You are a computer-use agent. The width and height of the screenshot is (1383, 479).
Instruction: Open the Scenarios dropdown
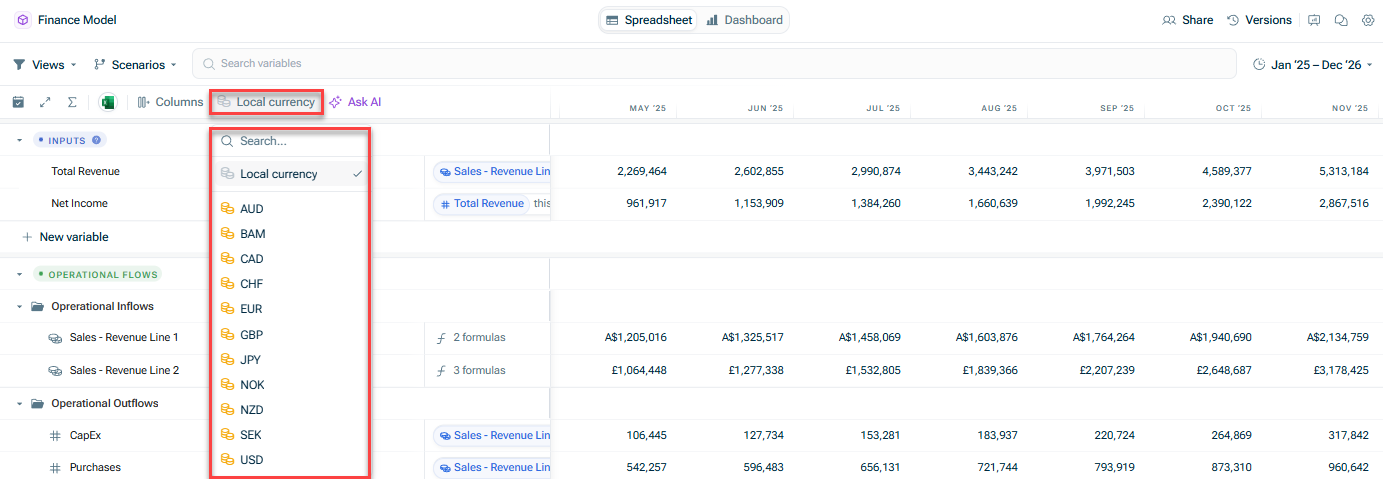coord(135,65)
